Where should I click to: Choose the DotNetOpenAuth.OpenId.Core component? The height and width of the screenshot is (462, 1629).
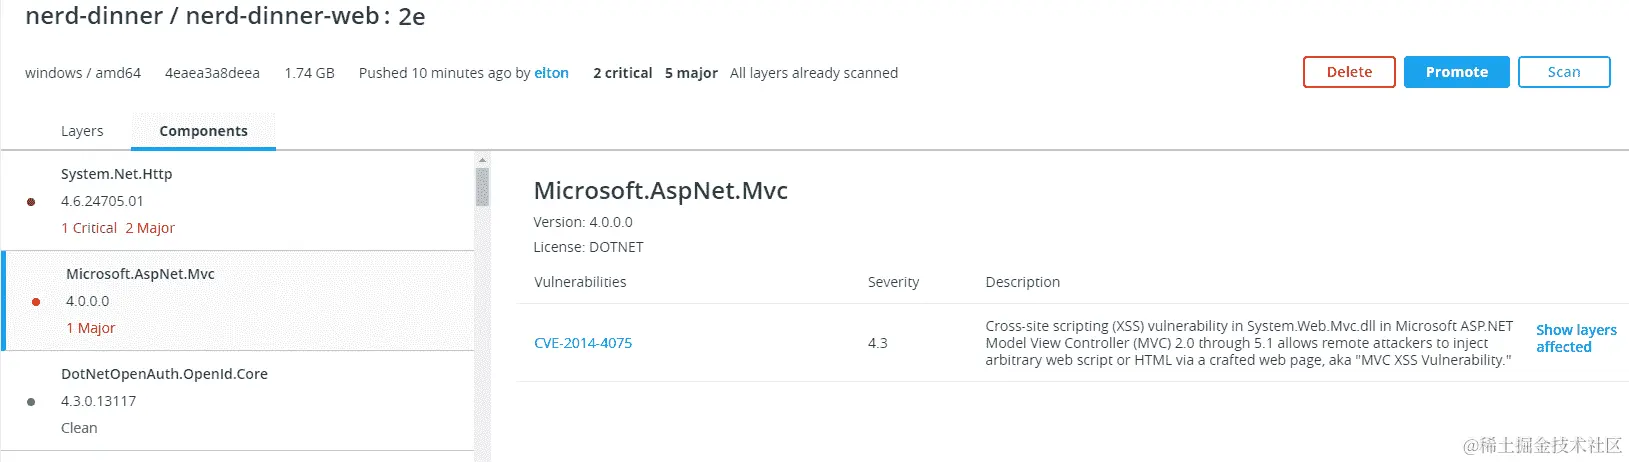pos(164,374)
